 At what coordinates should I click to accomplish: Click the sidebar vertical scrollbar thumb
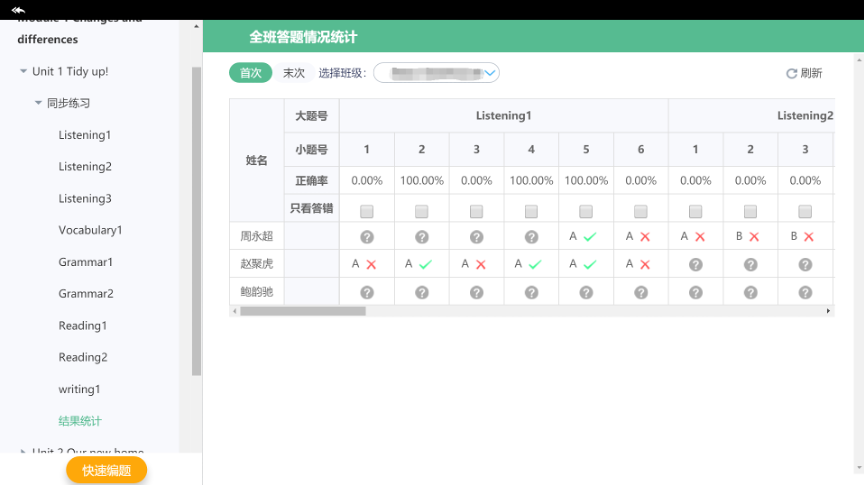196,220
